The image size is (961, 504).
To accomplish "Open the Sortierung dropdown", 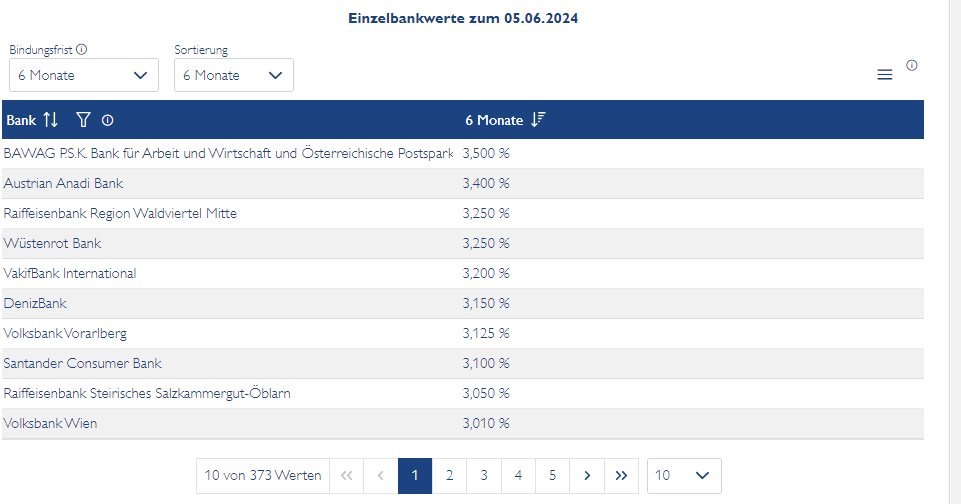I will point(233,75).
